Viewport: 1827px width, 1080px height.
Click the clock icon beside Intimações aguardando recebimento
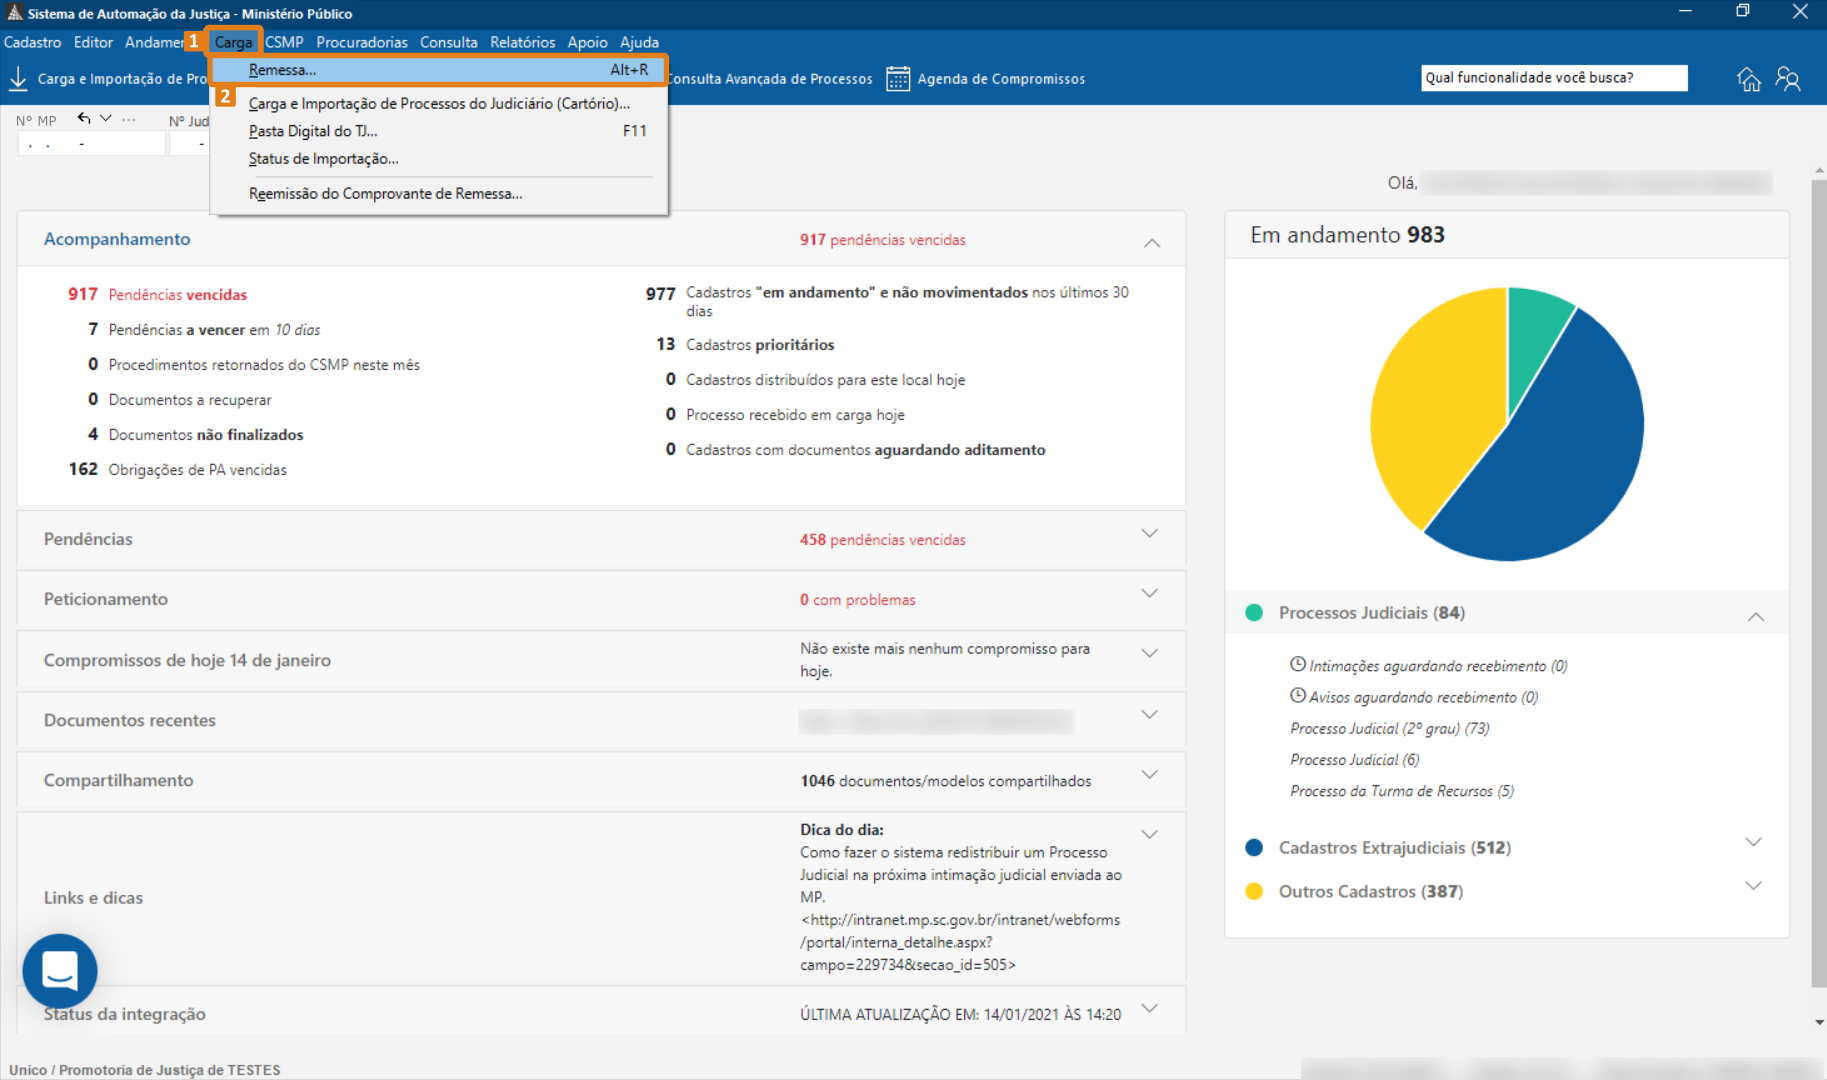pos(1297,665)
